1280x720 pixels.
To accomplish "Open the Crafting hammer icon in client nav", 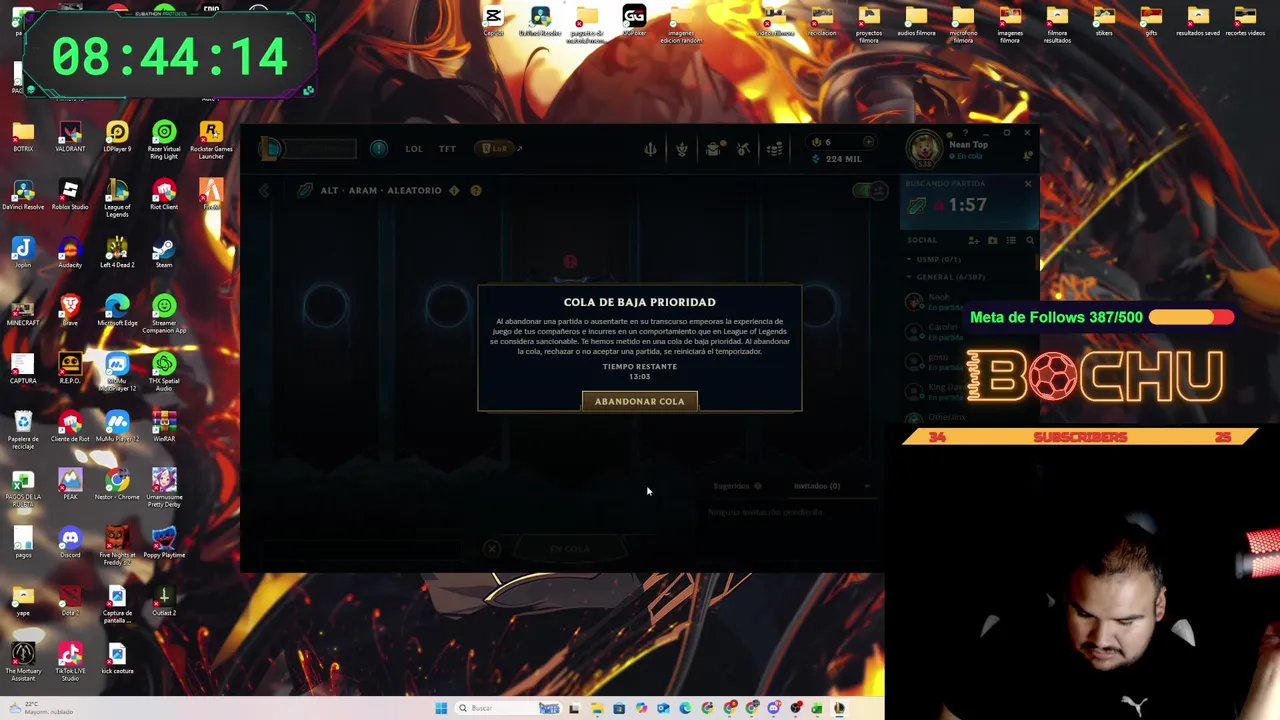I will 744,149.
